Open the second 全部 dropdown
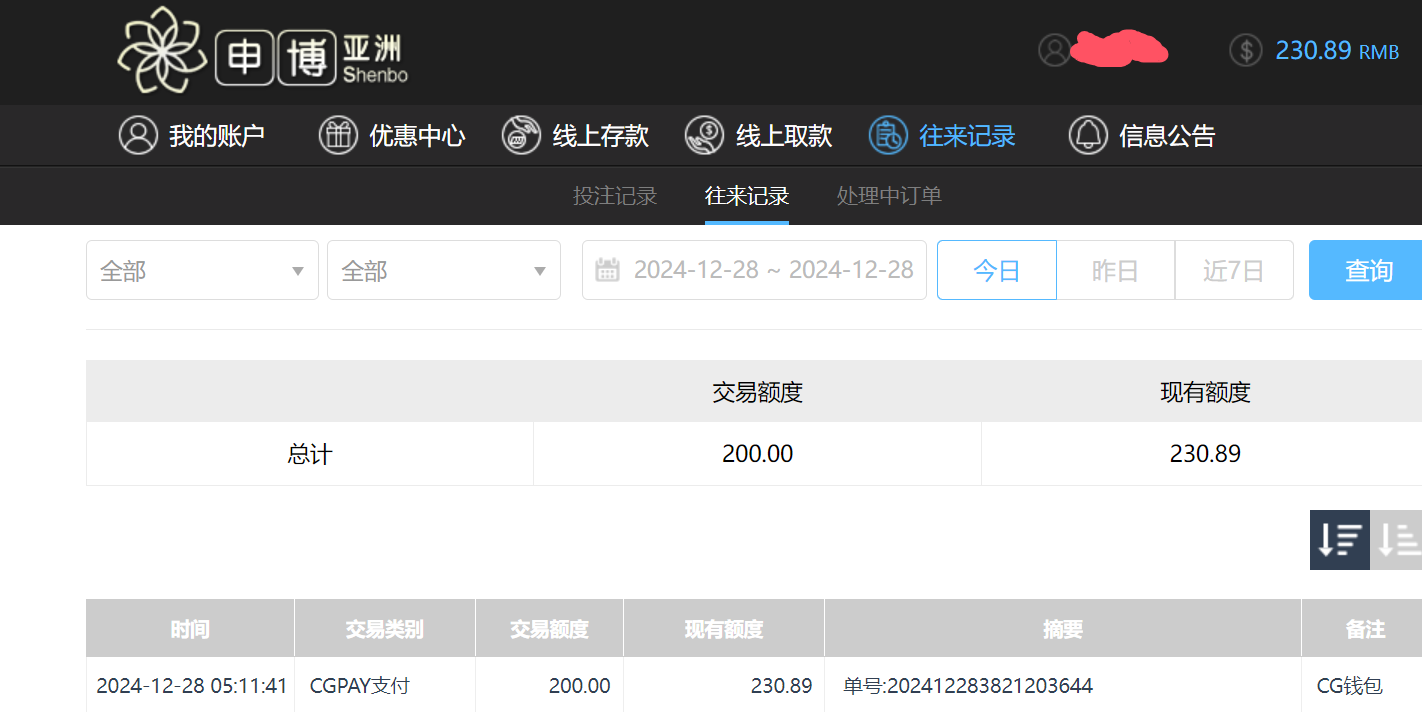1422x712 pixels. click(443, 269)
